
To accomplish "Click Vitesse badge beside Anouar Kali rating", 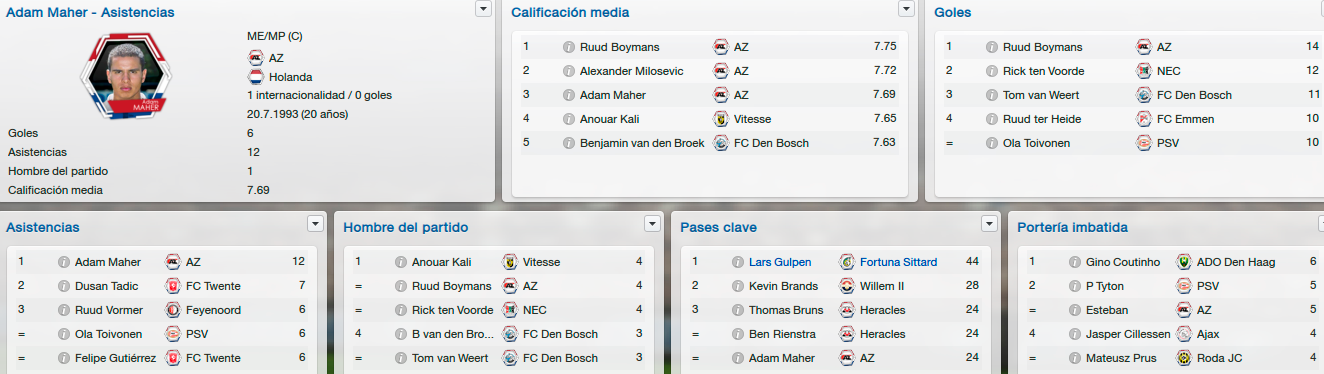I will 721,119.
